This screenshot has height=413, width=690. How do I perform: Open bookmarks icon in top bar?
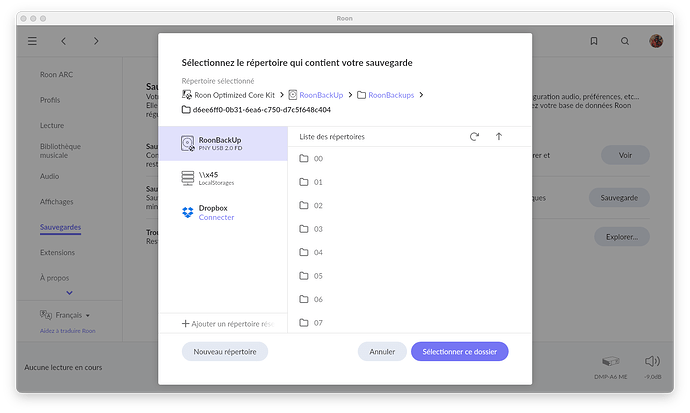594,41
